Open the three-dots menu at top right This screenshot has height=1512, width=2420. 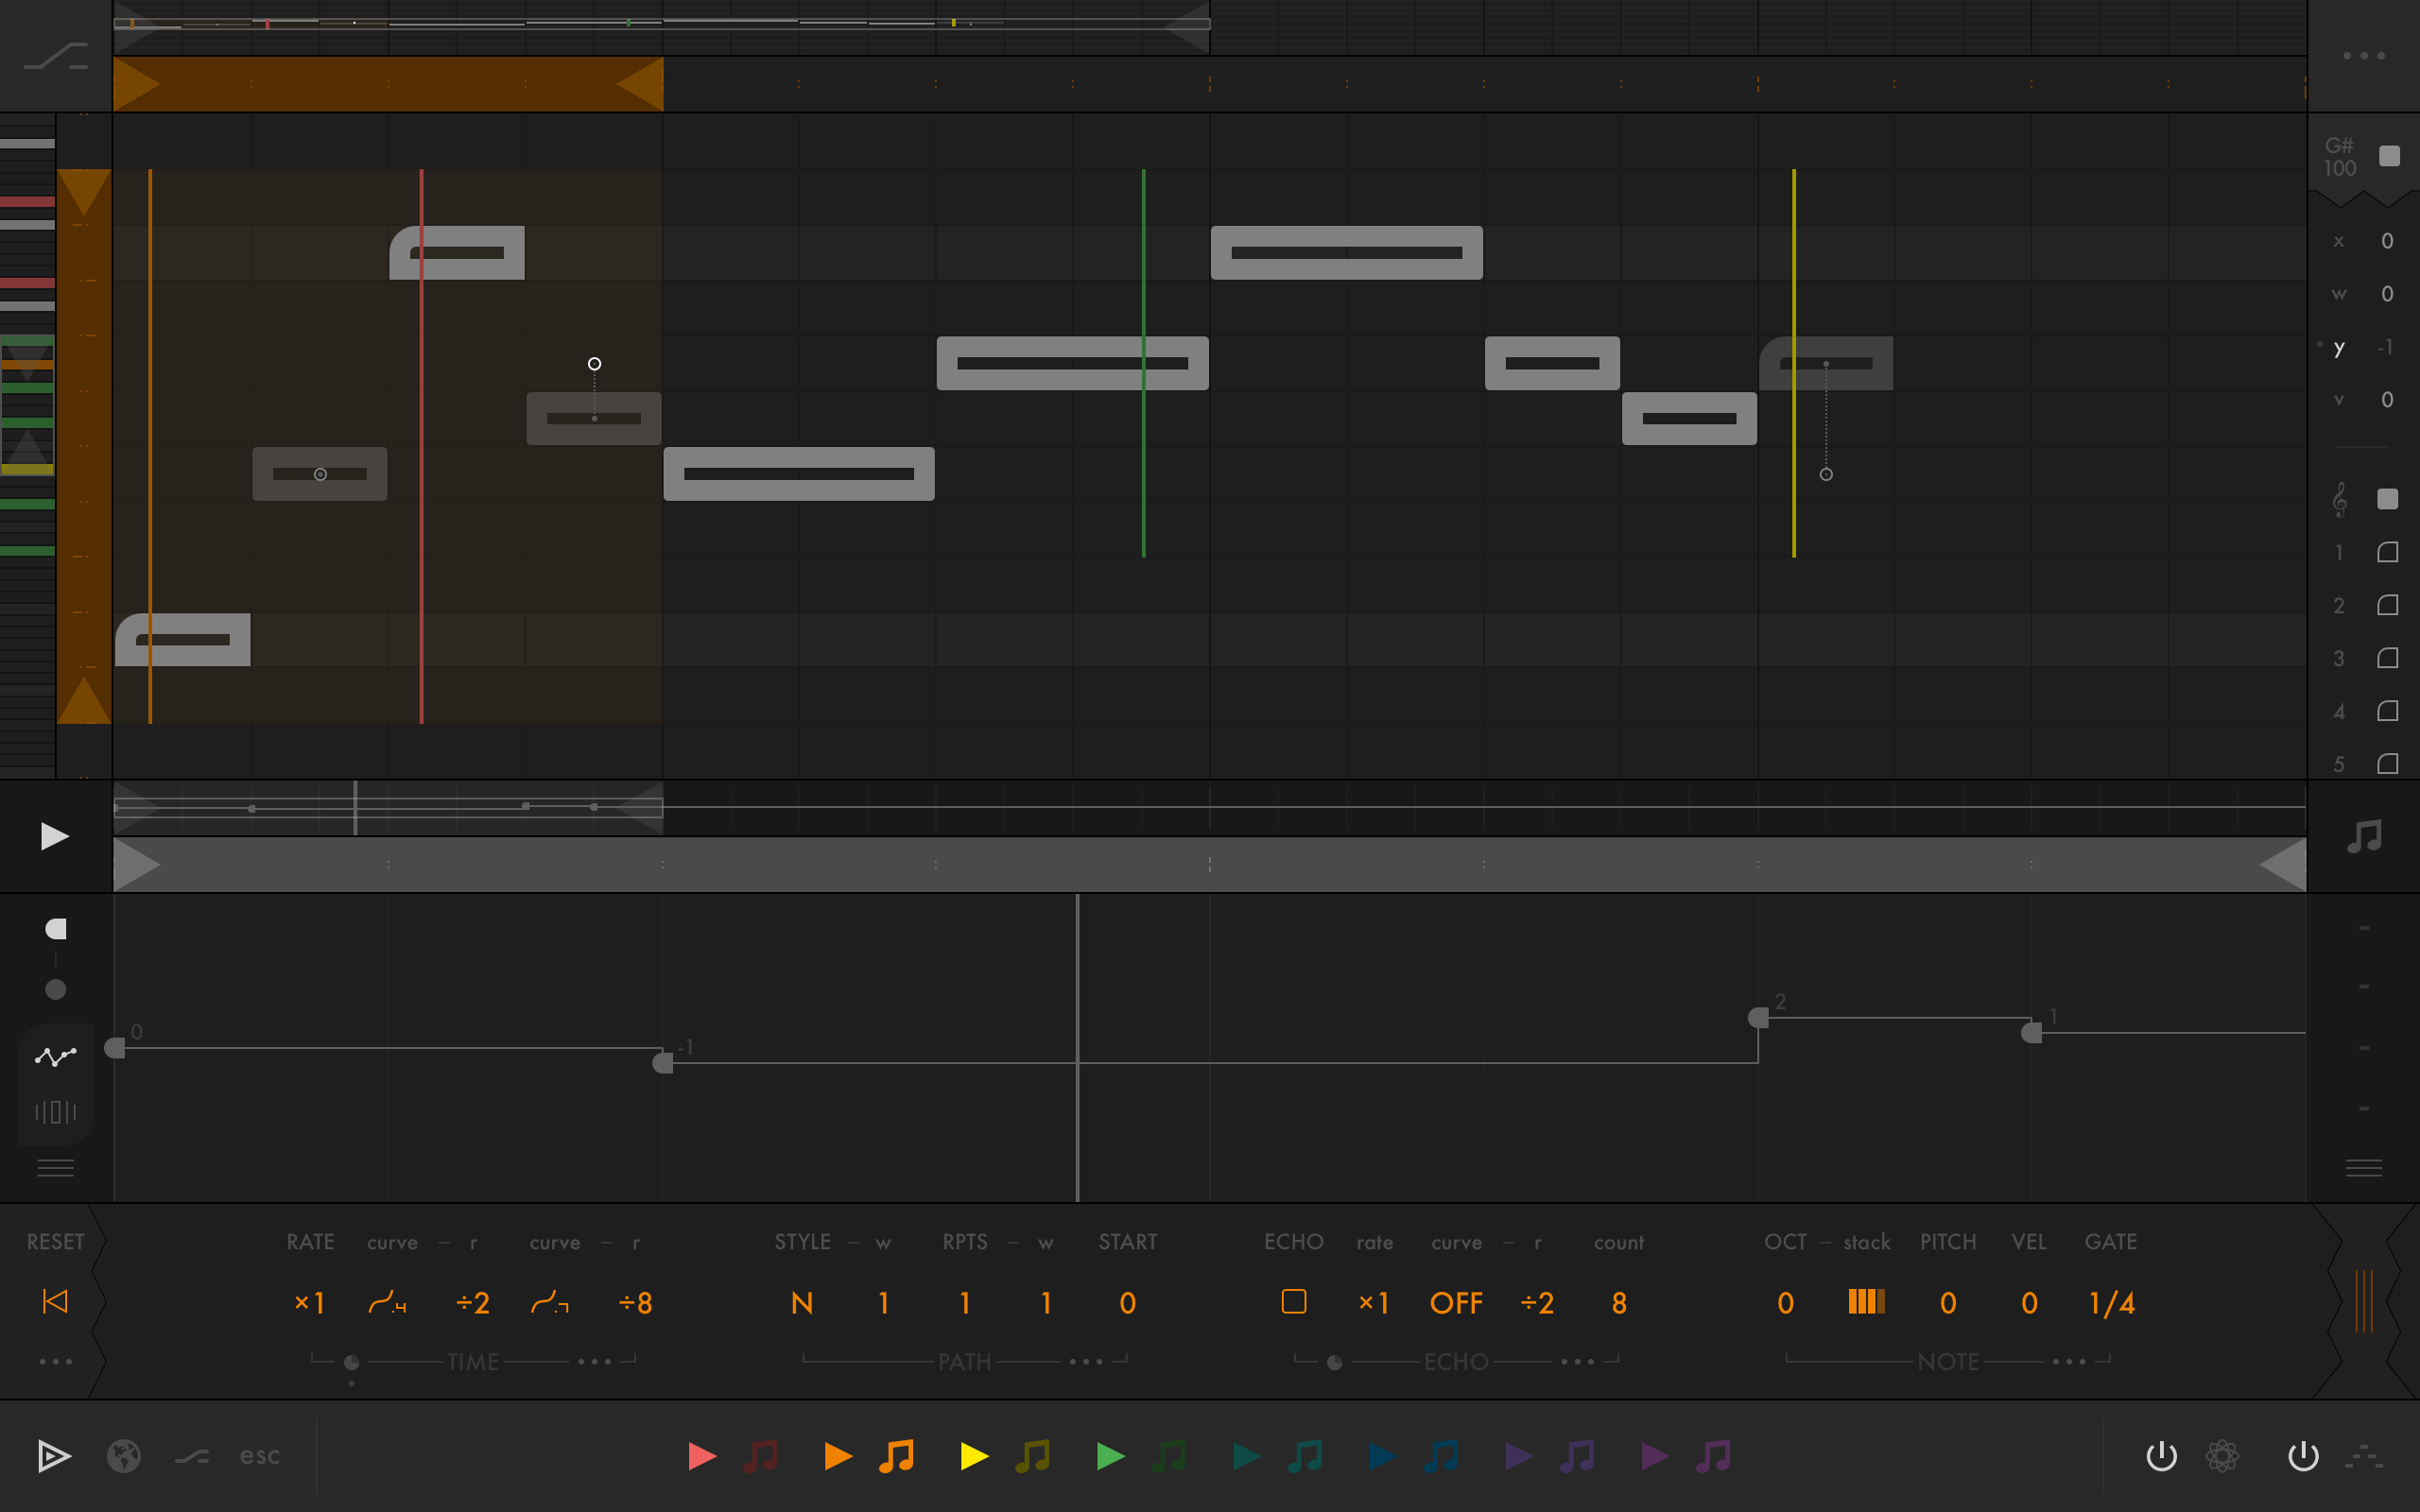pos(2363,56)
